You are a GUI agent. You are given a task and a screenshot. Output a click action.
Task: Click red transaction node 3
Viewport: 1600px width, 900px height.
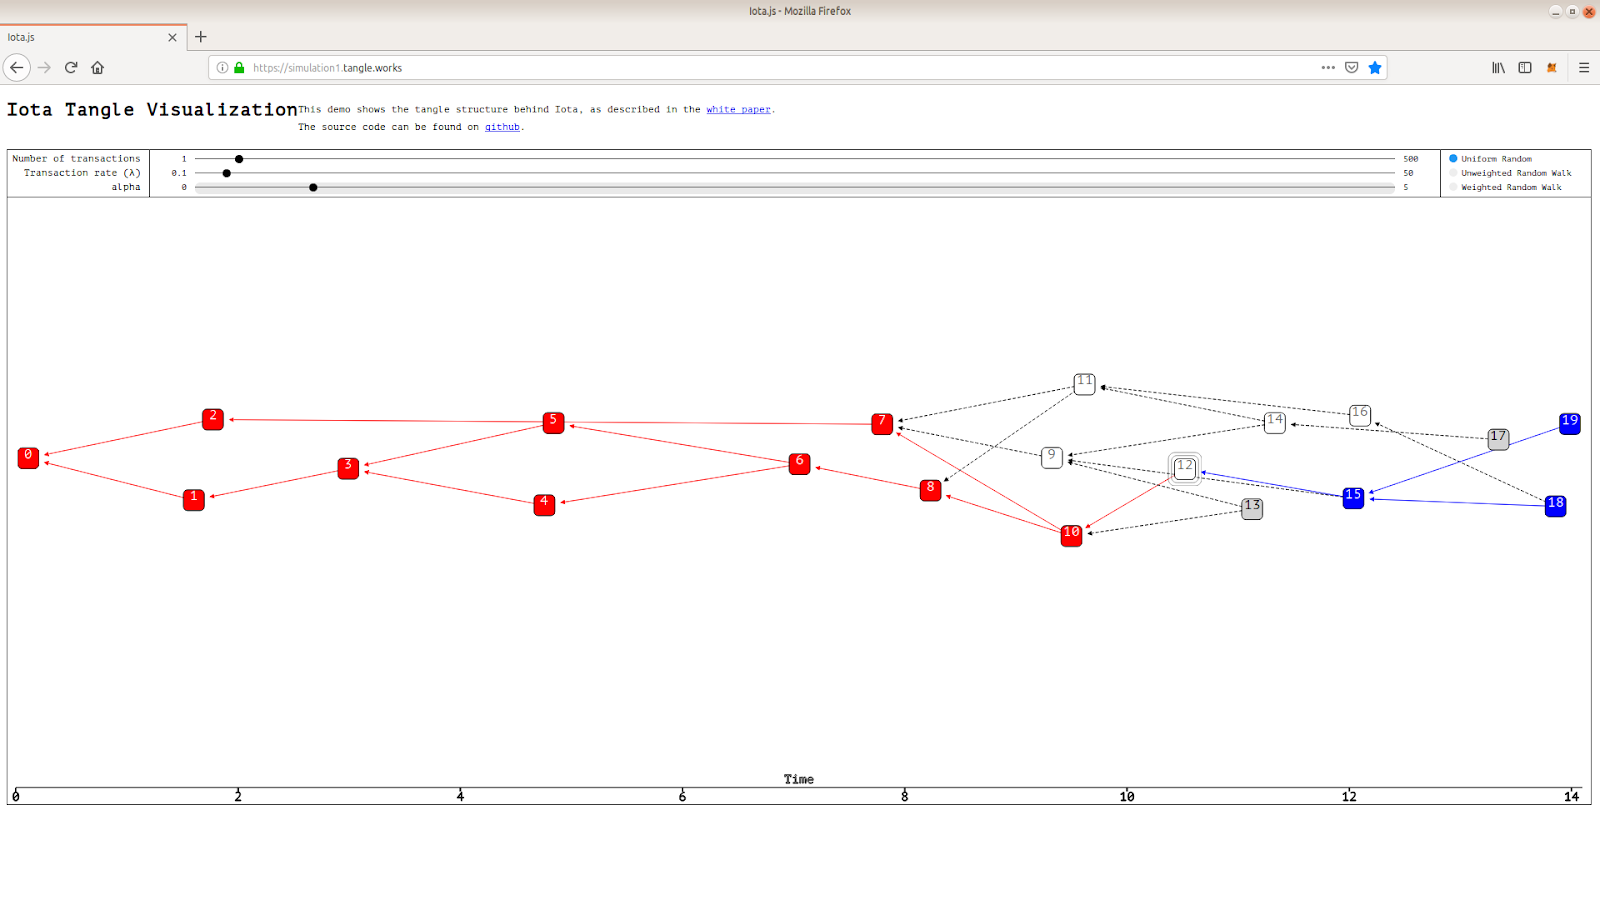348,468
